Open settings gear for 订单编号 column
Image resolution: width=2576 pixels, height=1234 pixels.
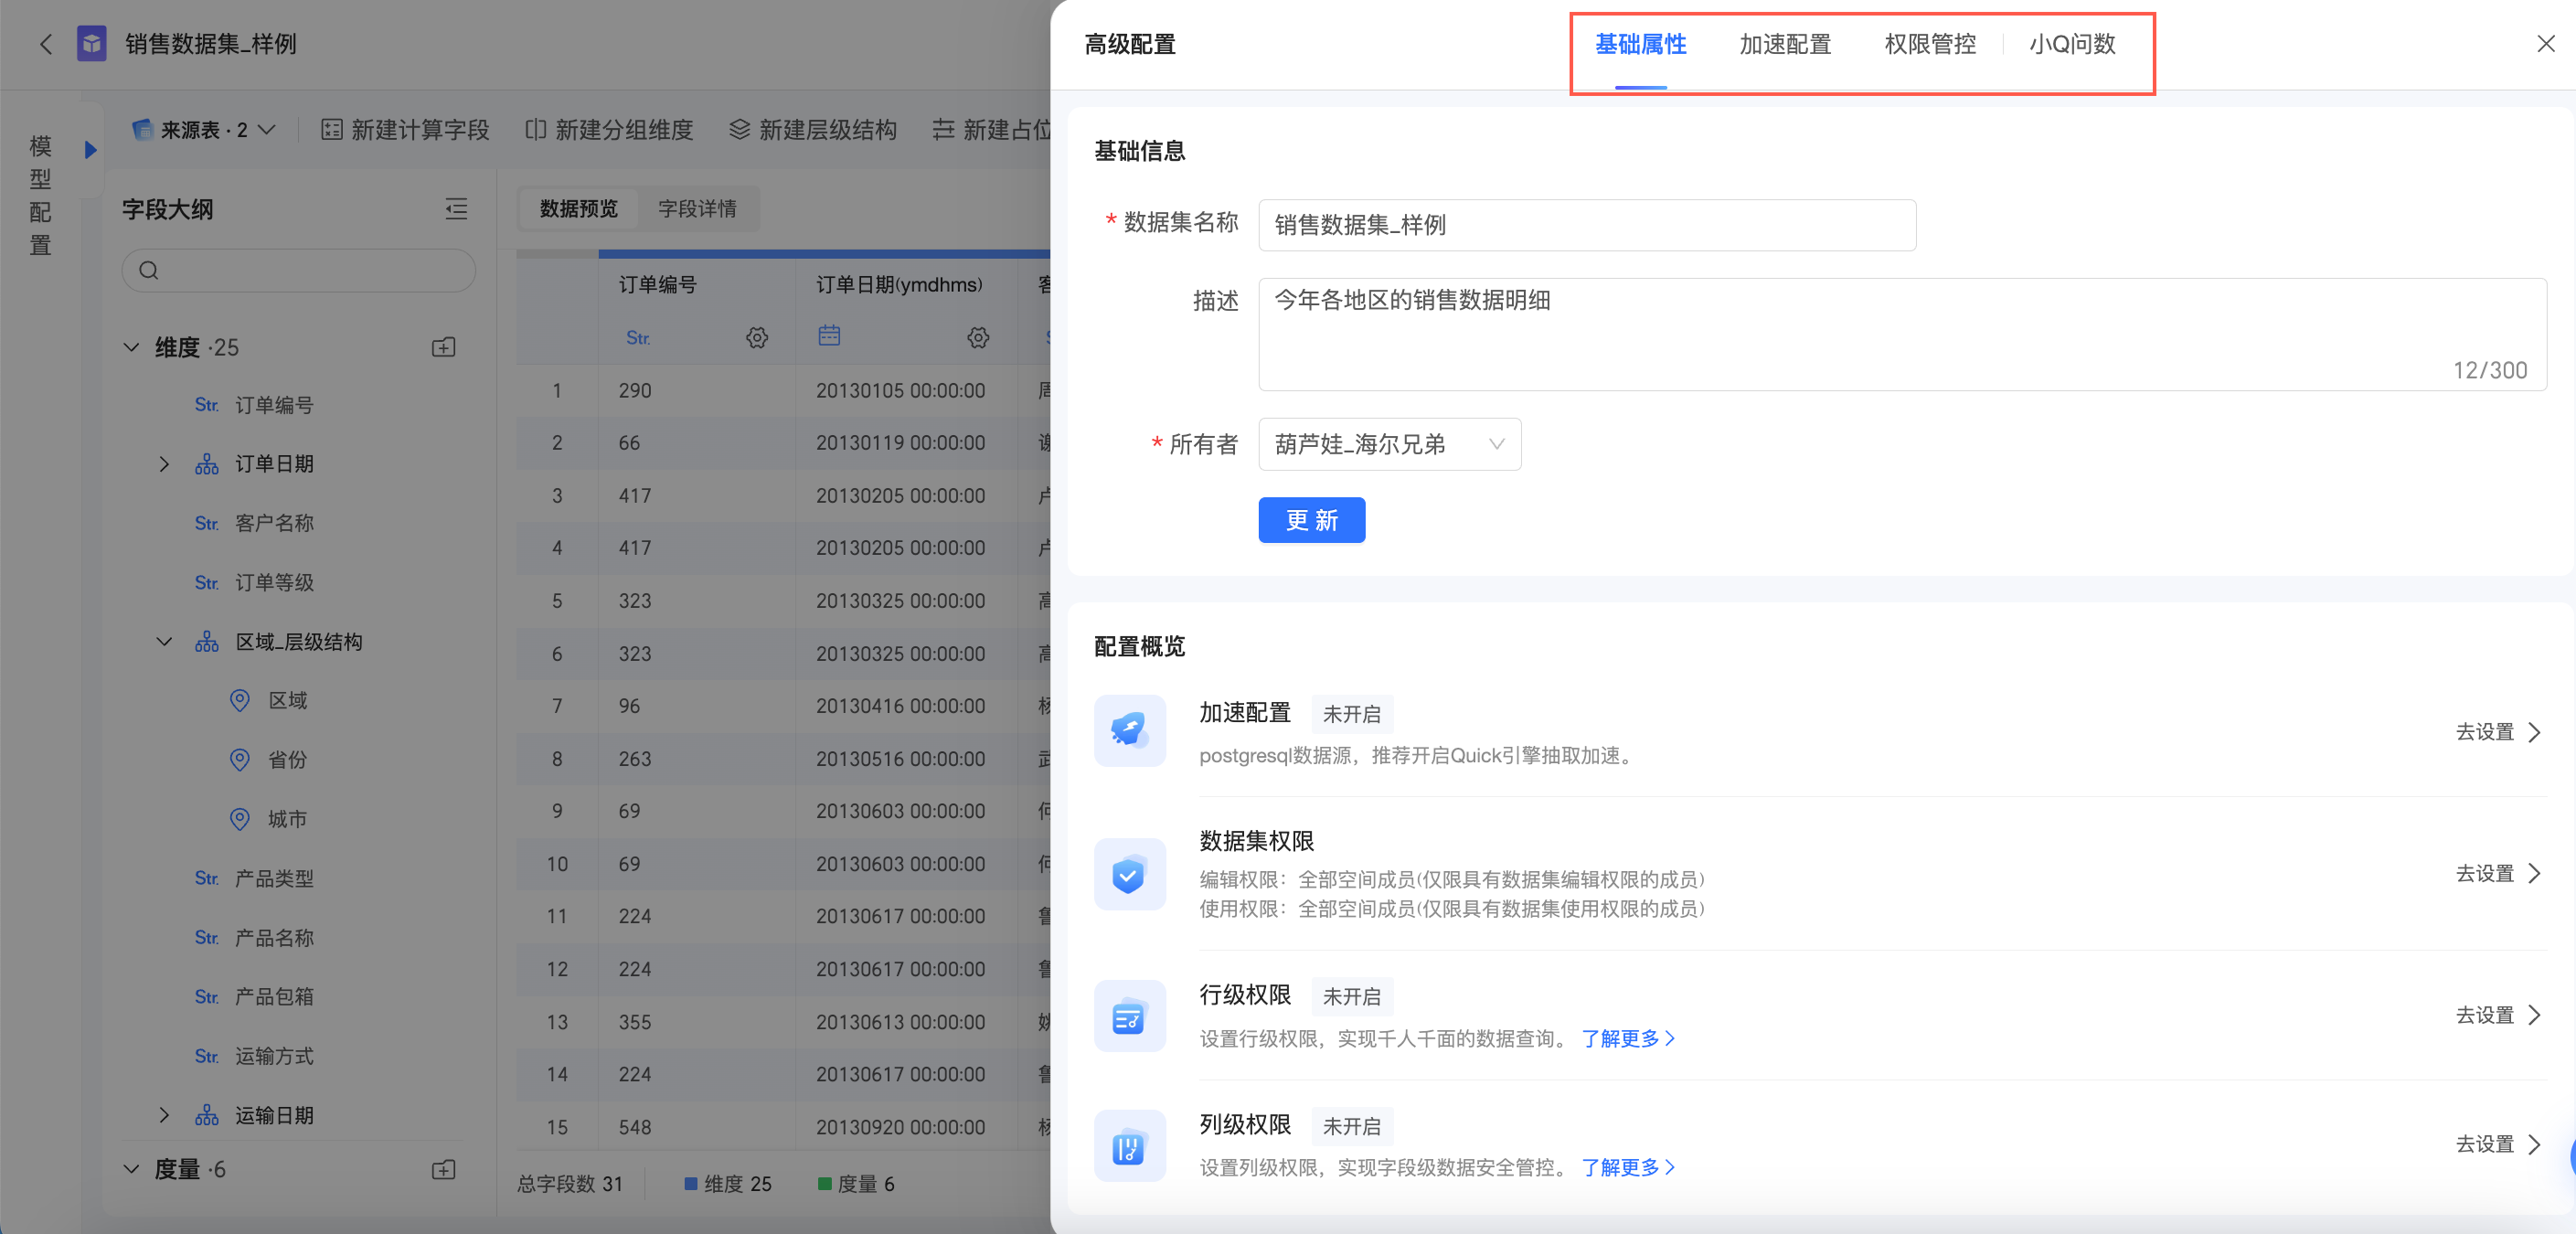pyautogui.click(x=757, y=337)
